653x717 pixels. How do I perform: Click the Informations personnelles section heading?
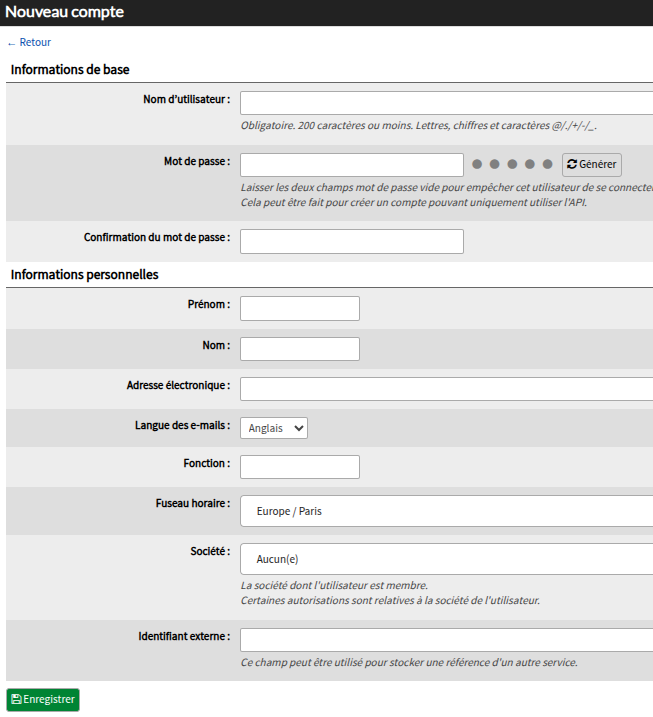(x=85, y=274)
